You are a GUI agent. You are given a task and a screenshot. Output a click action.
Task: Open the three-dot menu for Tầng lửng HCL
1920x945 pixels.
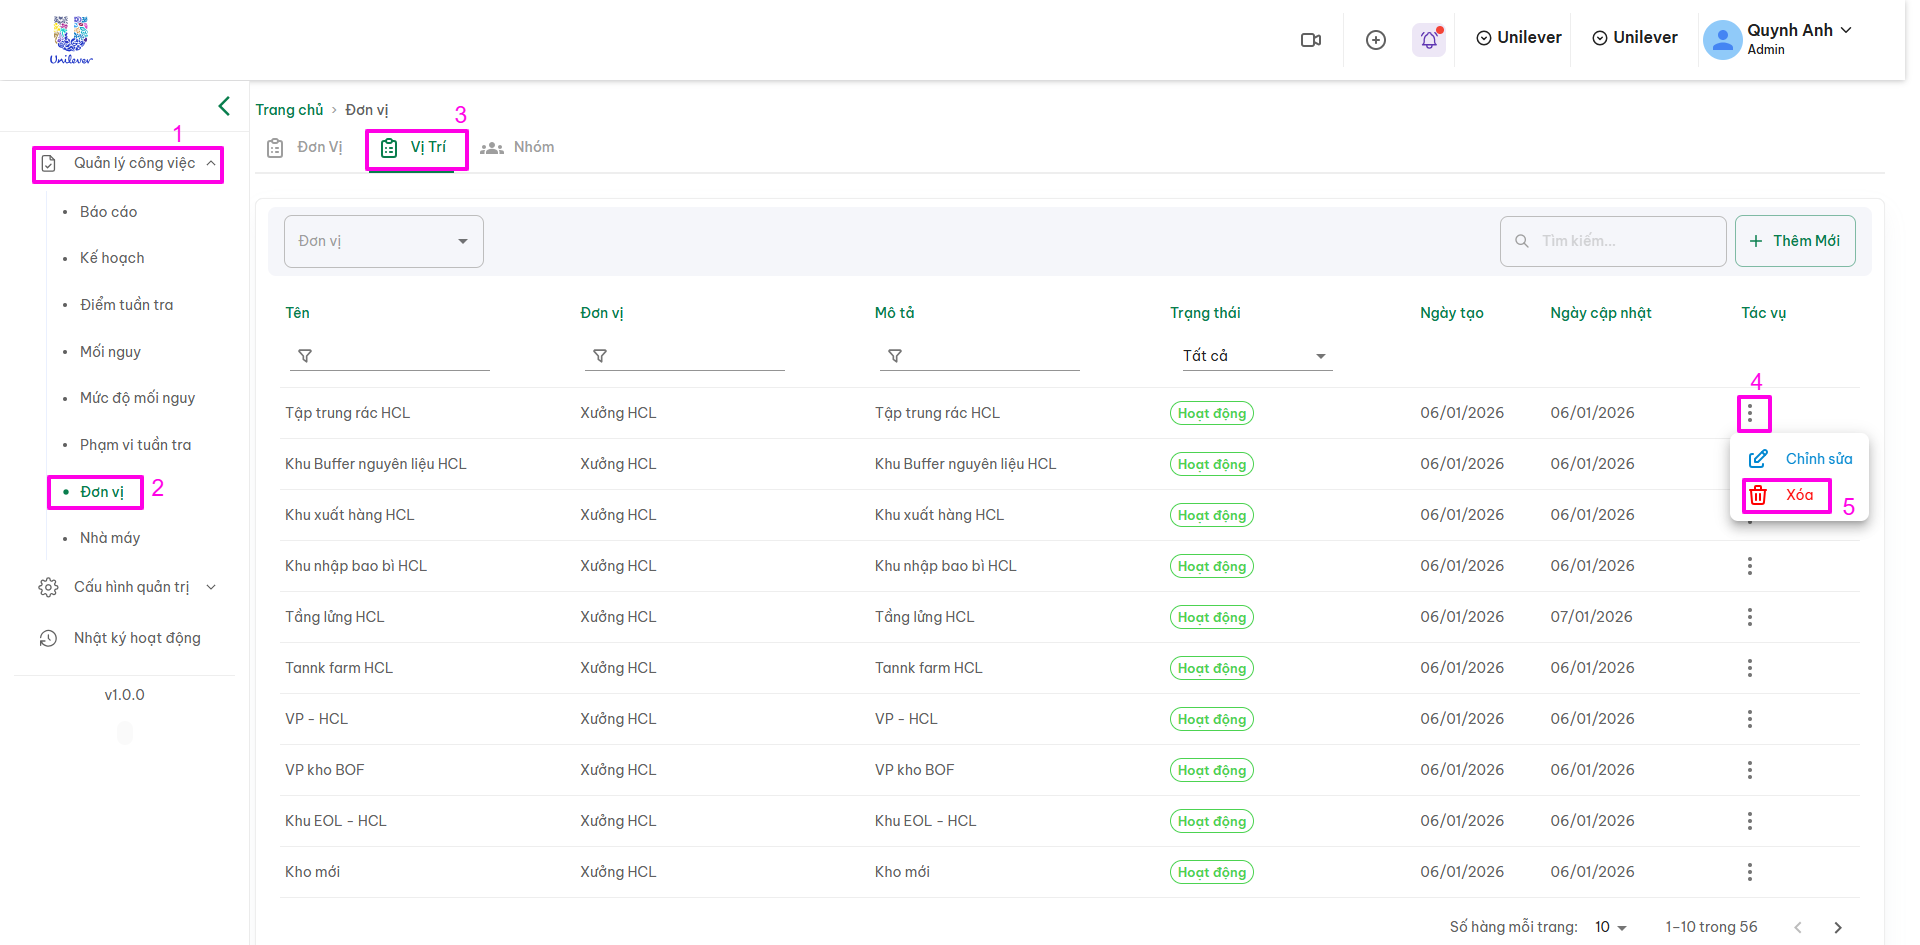click(1749, 617)
